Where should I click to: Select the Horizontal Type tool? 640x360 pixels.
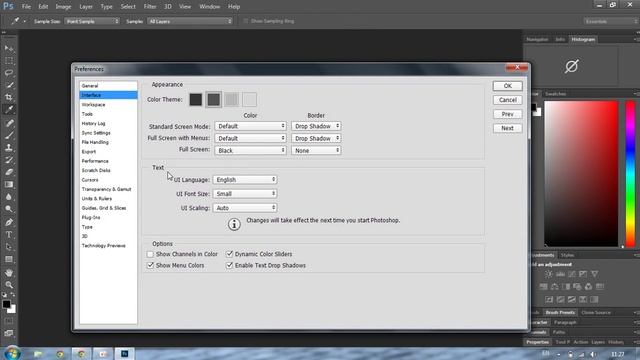click(x=9, y=235)
